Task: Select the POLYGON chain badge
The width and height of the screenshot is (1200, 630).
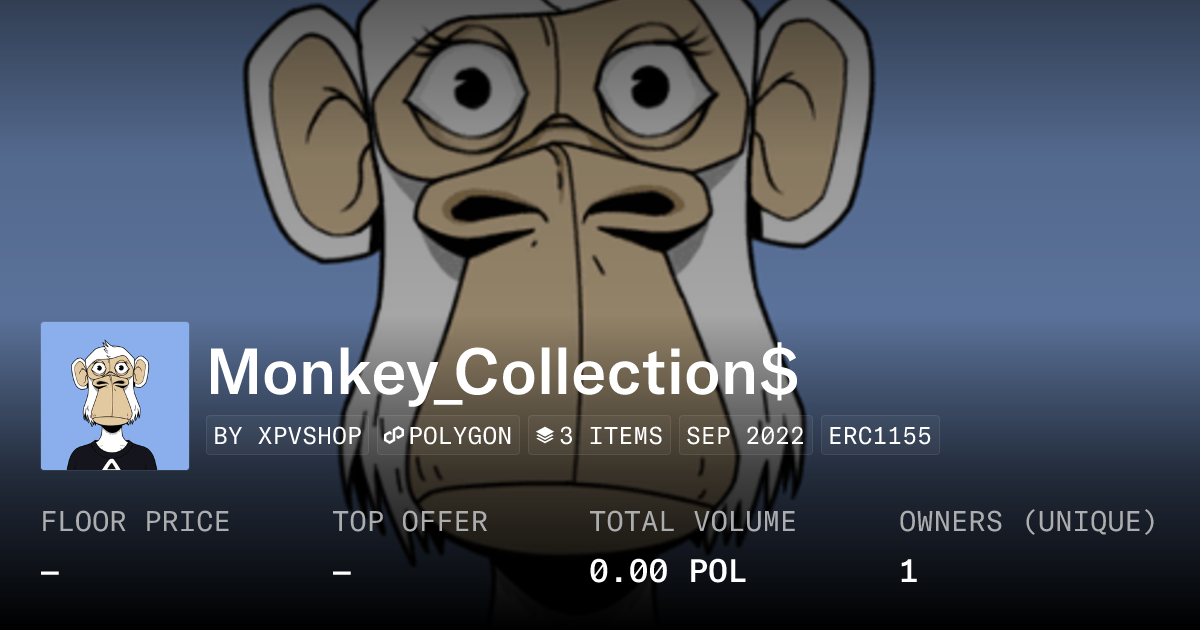Action: pos(448,436)
